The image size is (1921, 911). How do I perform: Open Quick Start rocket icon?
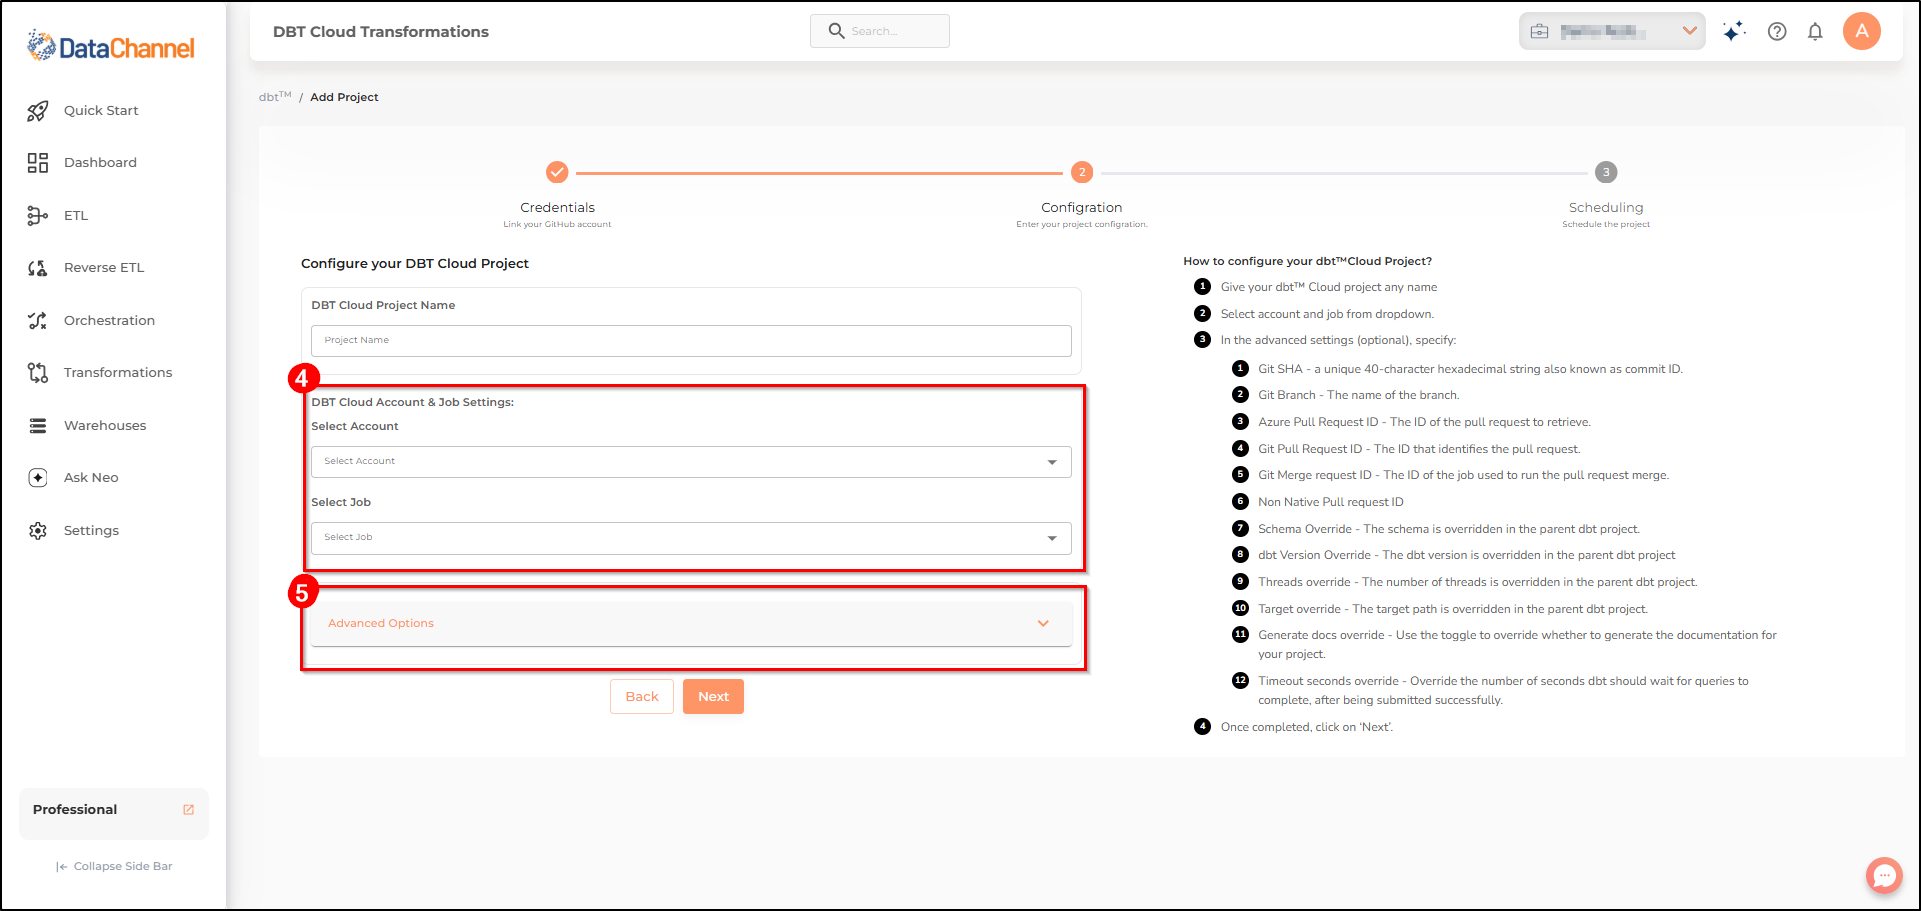38,111
